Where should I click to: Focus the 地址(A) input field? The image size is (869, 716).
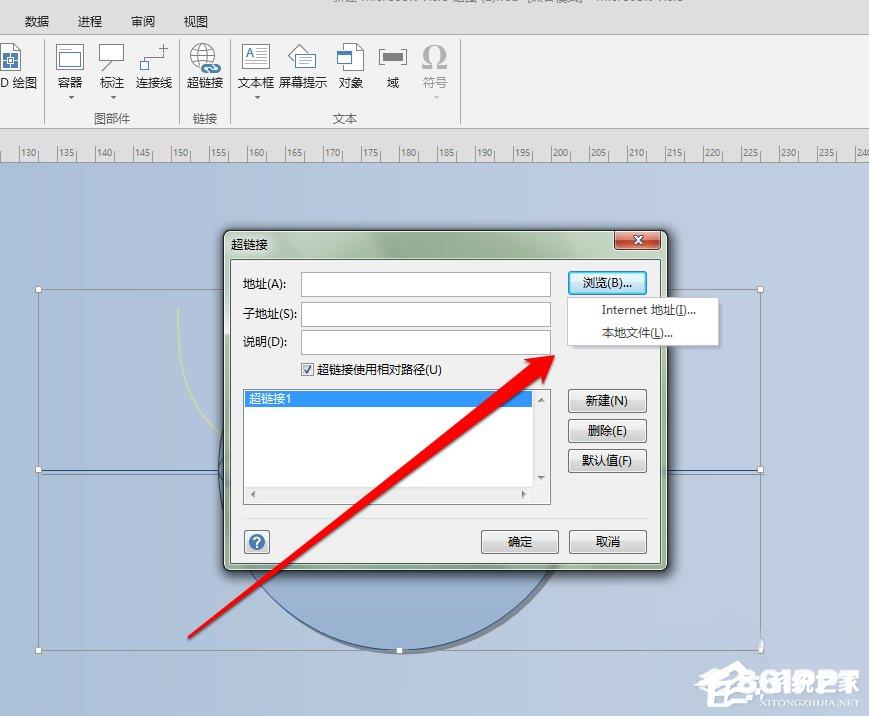pos(426,284)
